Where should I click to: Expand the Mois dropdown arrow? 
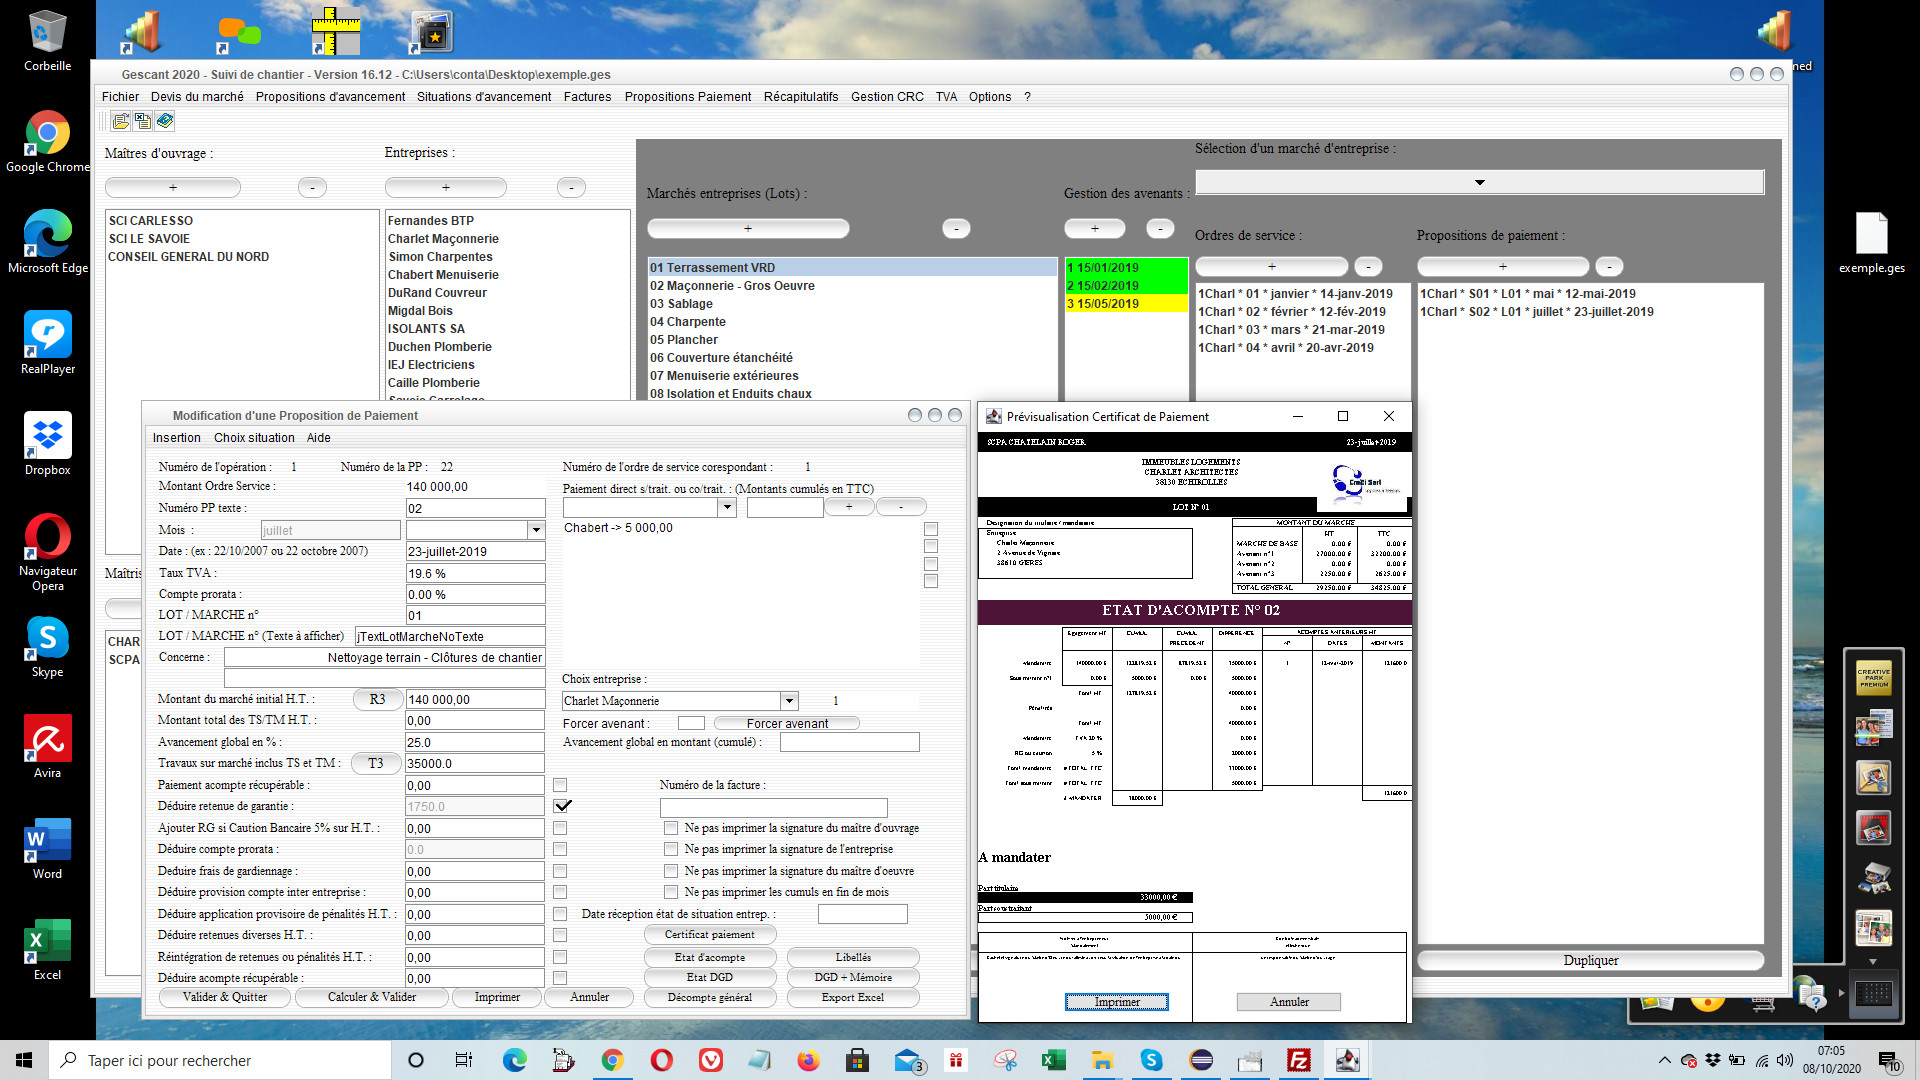[x=536, y=530]
